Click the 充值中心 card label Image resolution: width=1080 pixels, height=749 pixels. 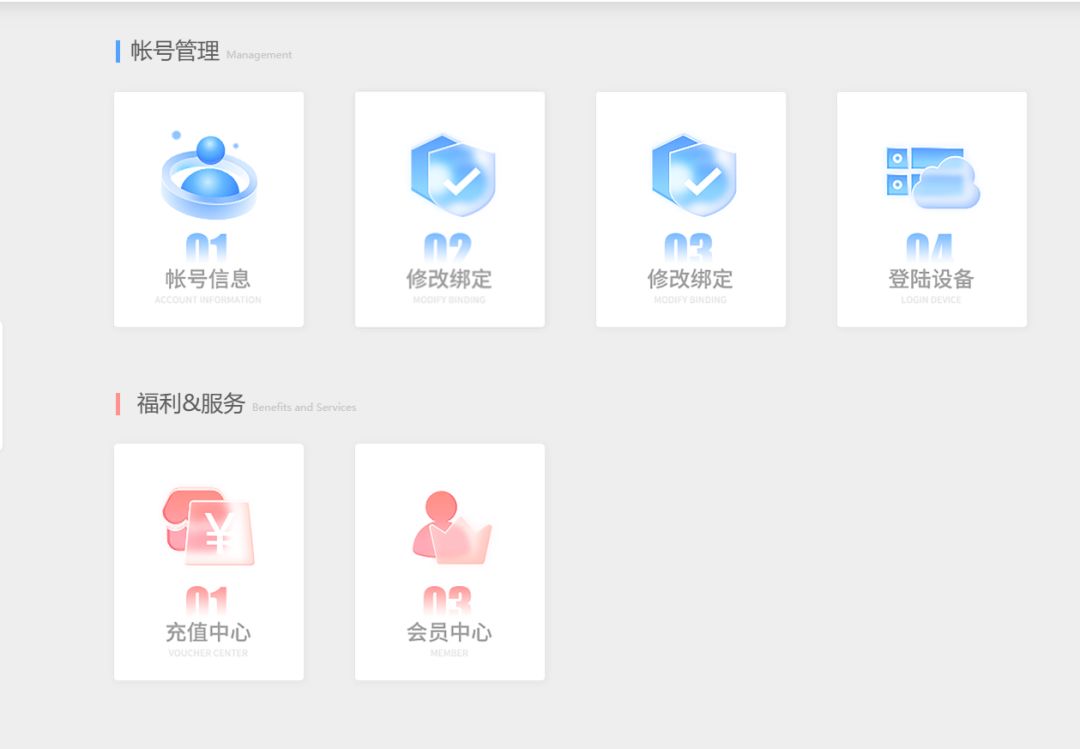pos(208,632)
